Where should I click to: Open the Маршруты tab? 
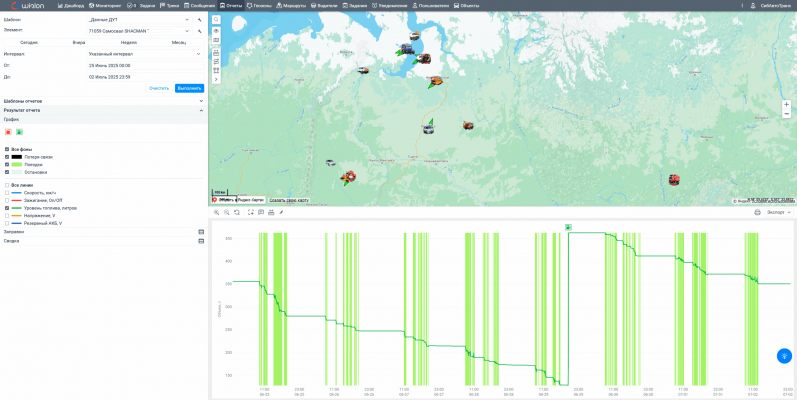291,6
